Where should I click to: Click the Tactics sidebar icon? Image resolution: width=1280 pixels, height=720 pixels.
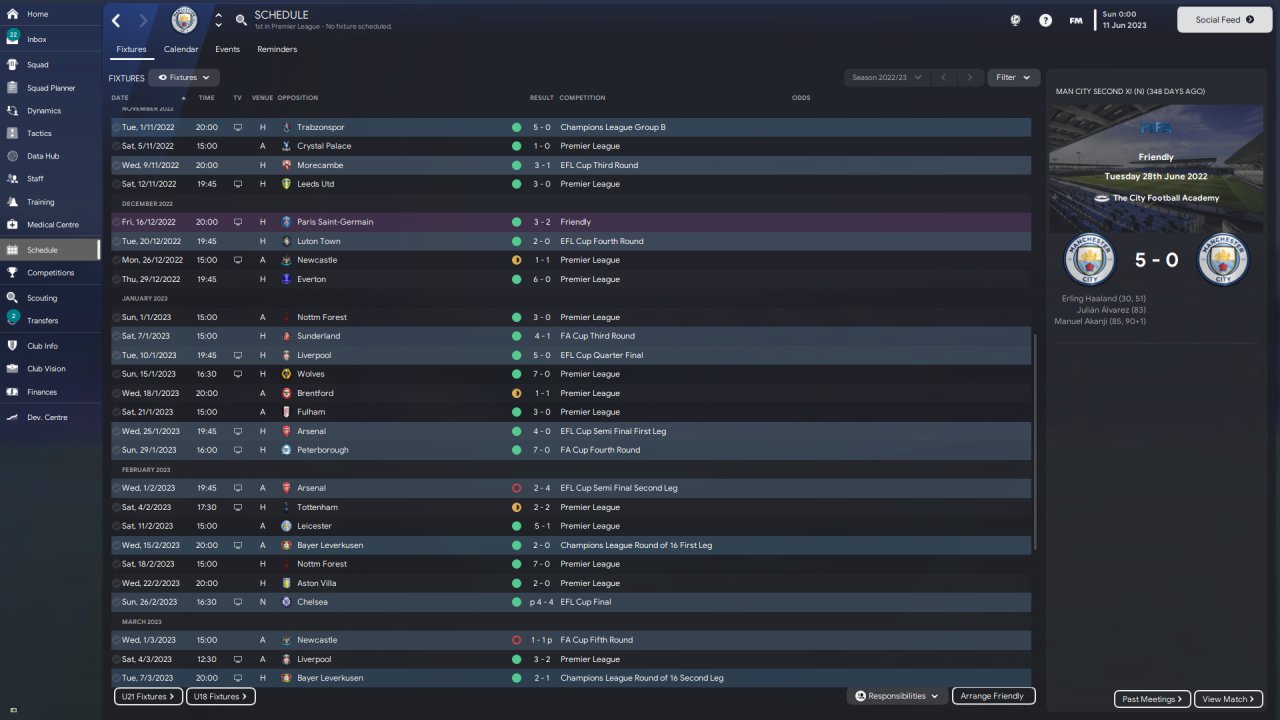[x=13, y=133]
